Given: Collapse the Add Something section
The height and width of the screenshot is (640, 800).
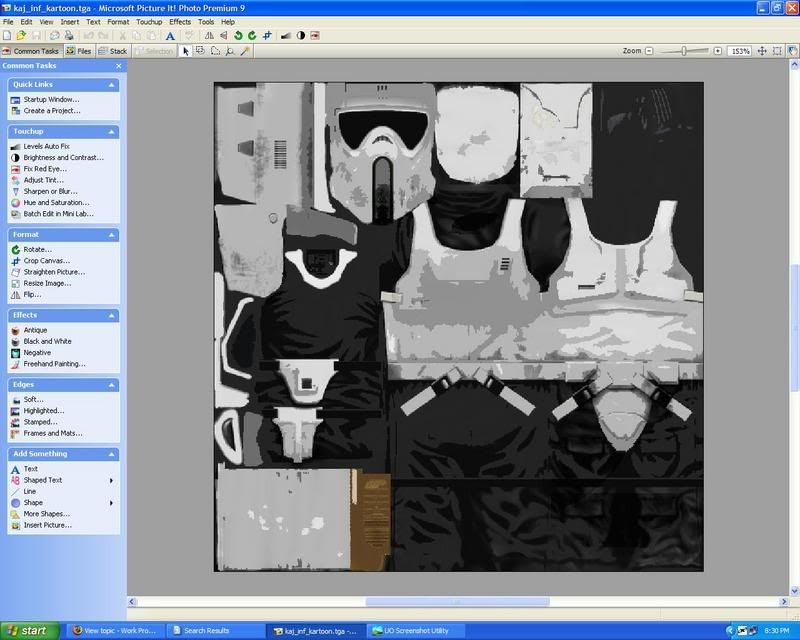Looking at the screenshot, I should coord(111,454).
